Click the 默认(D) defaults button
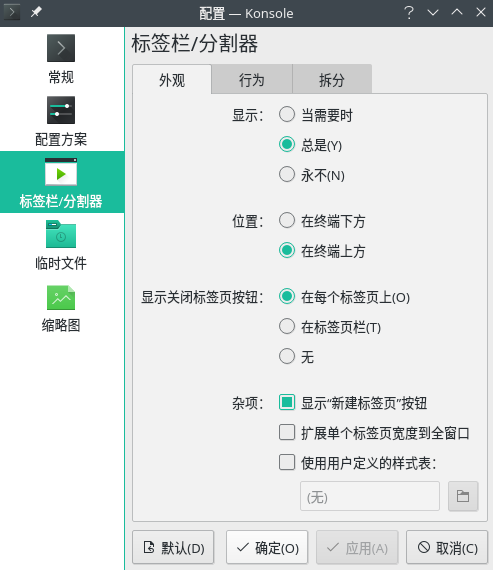Viewport: 493px width, 570px height. [173, 547]
